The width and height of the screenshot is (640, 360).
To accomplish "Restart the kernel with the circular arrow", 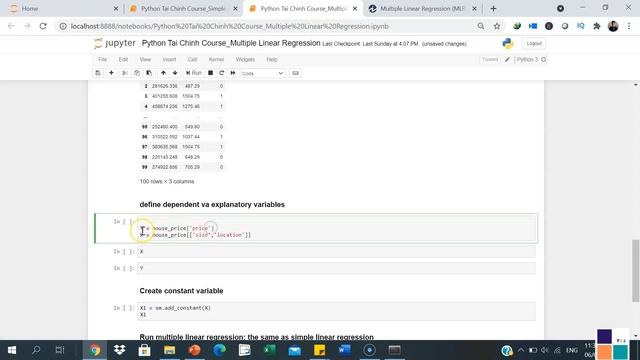I will pos(222,73).
